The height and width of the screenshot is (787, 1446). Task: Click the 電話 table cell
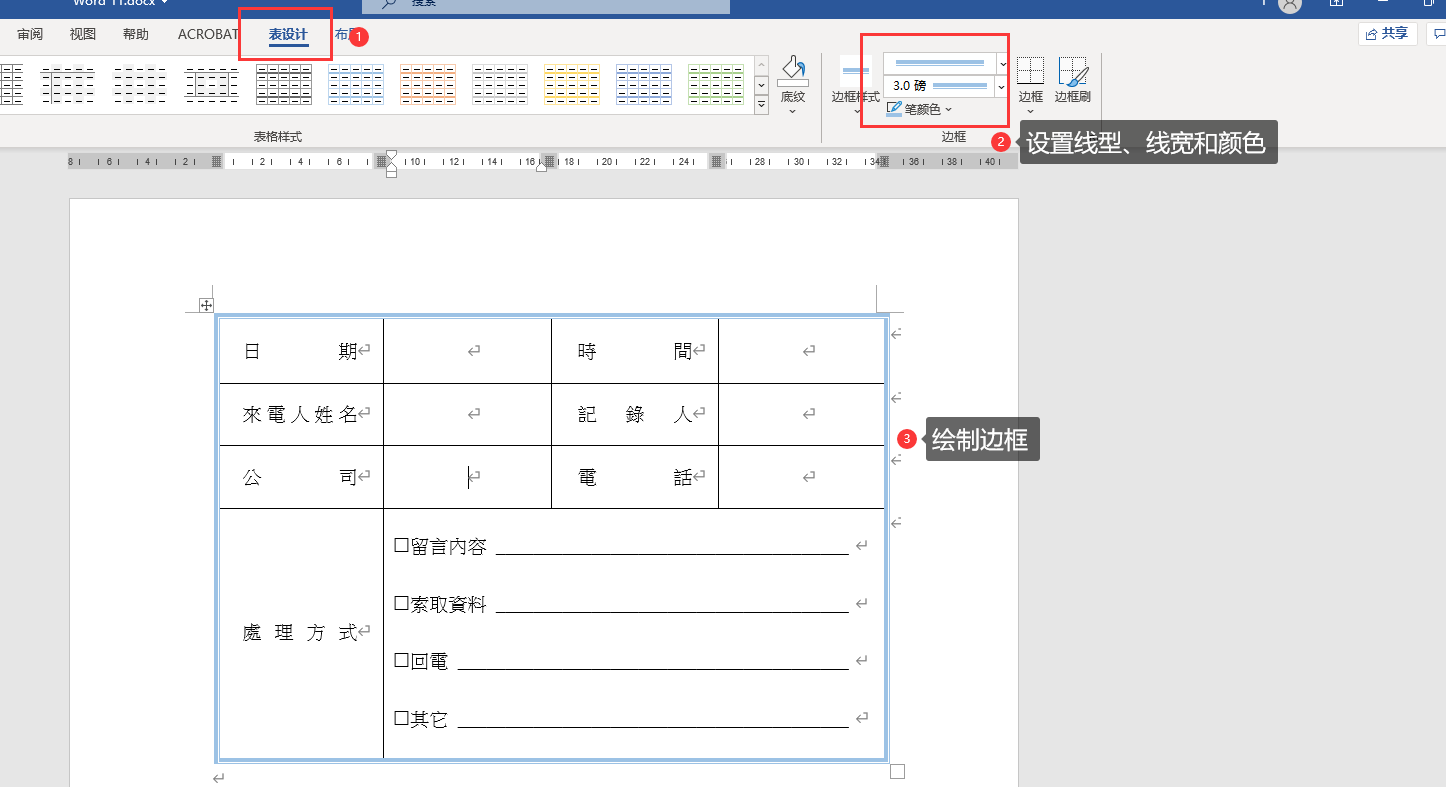click(x=635, y=477)
